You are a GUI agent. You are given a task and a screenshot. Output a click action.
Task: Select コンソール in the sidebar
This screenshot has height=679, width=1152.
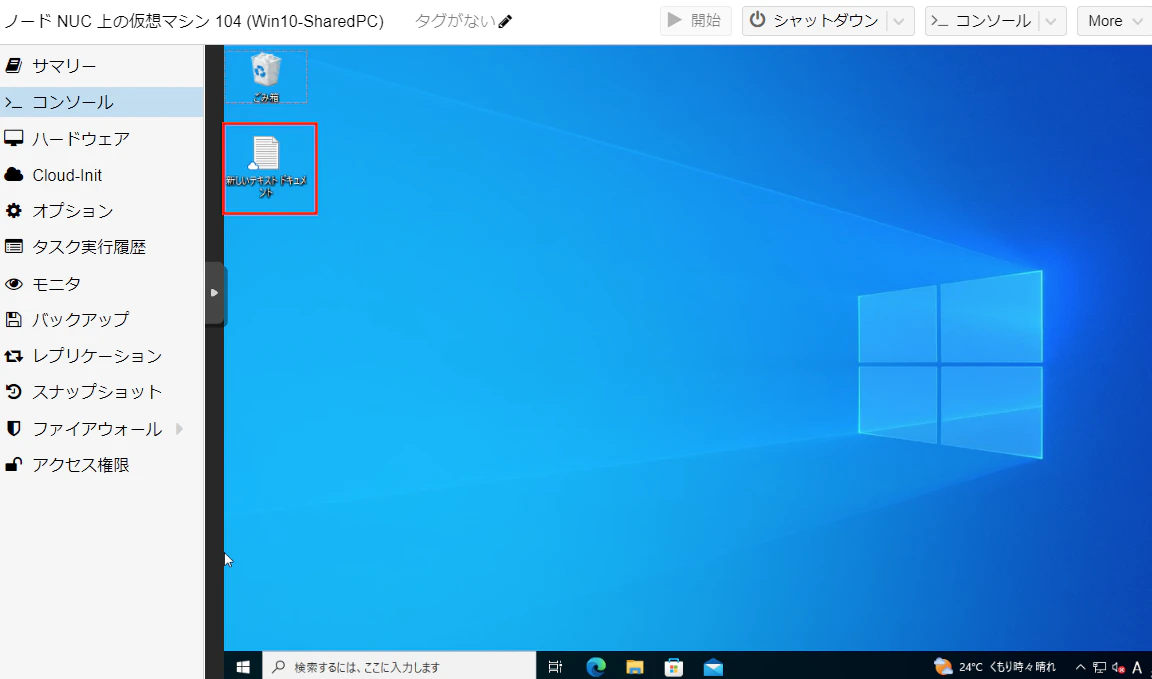(x=101, y=102)
